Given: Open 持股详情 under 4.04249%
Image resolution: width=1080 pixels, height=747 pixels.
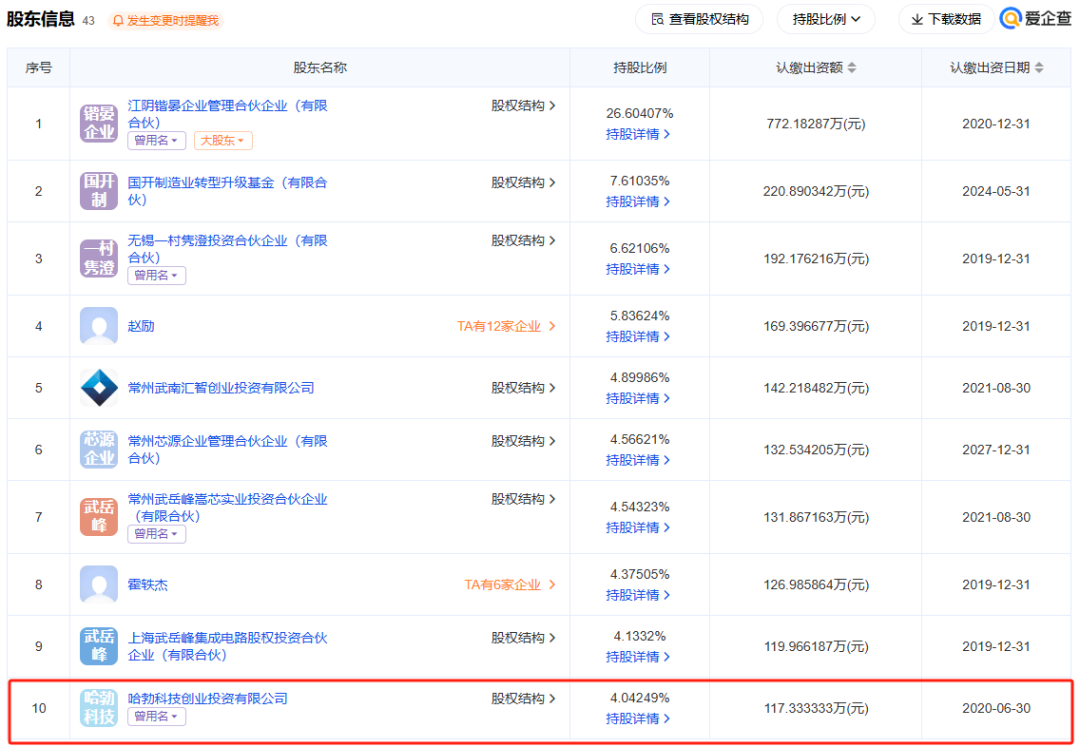Looking at the screenshot, I should click(638, 719).
